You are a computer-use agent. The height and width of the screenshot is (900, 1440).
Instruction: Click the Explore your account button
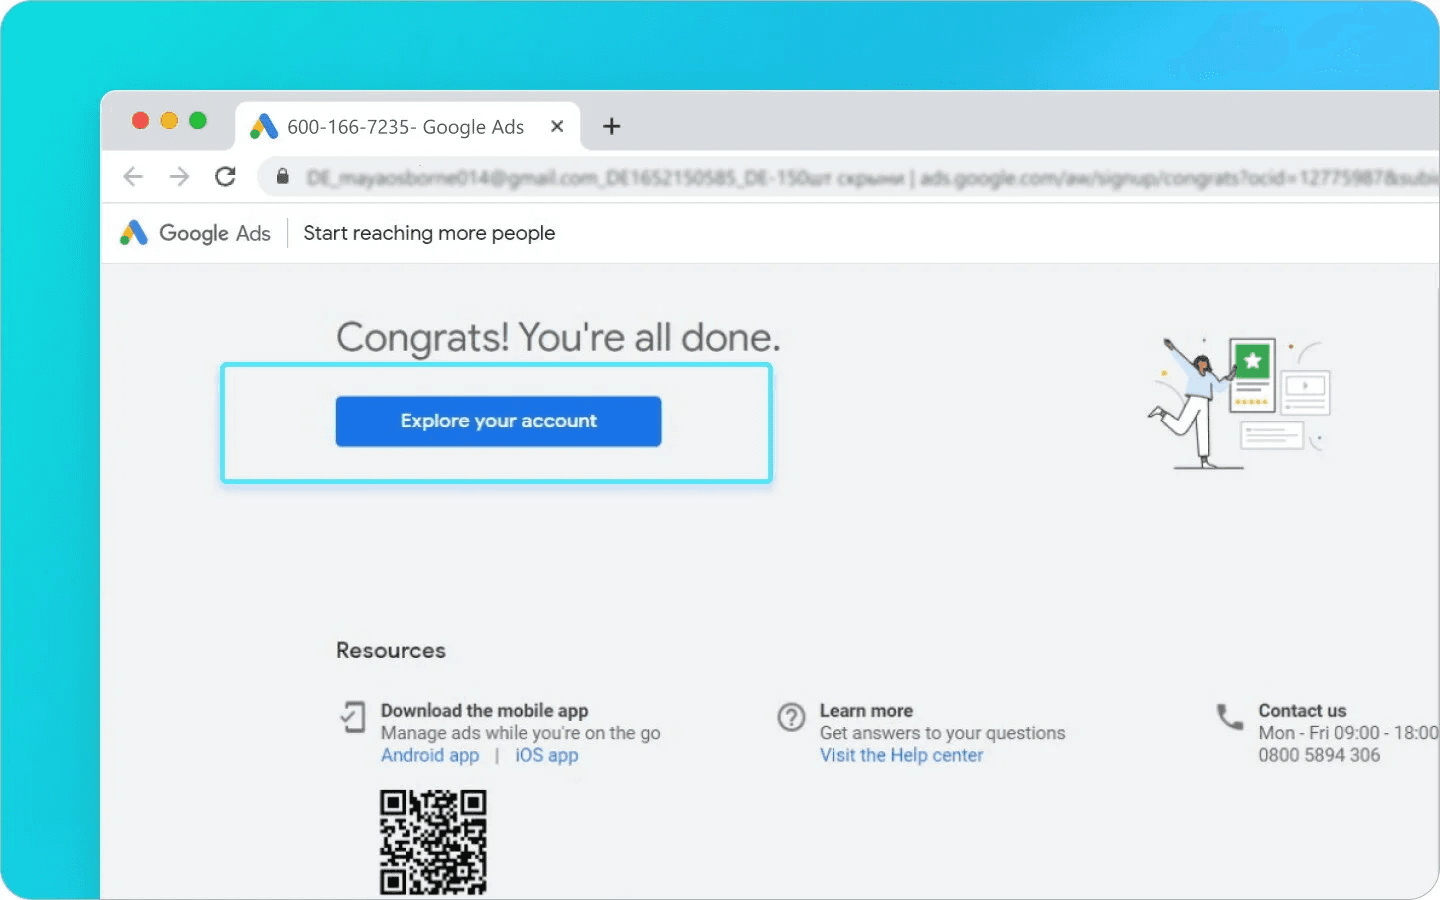point(498,421)
